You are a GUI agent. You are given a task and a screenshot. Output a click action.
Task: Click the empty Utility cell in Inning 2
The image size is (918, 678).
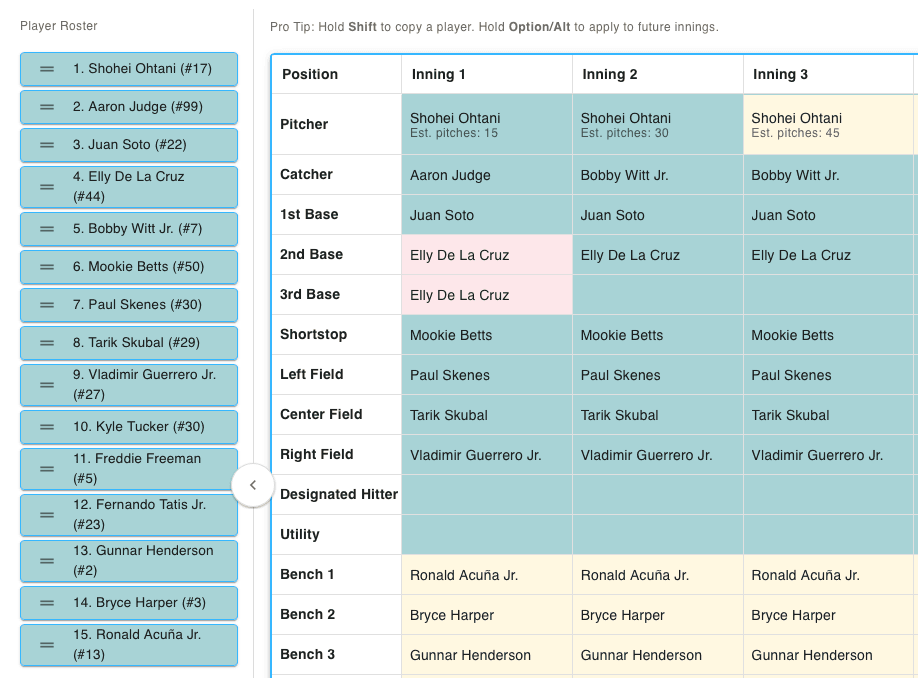point(657,534)
